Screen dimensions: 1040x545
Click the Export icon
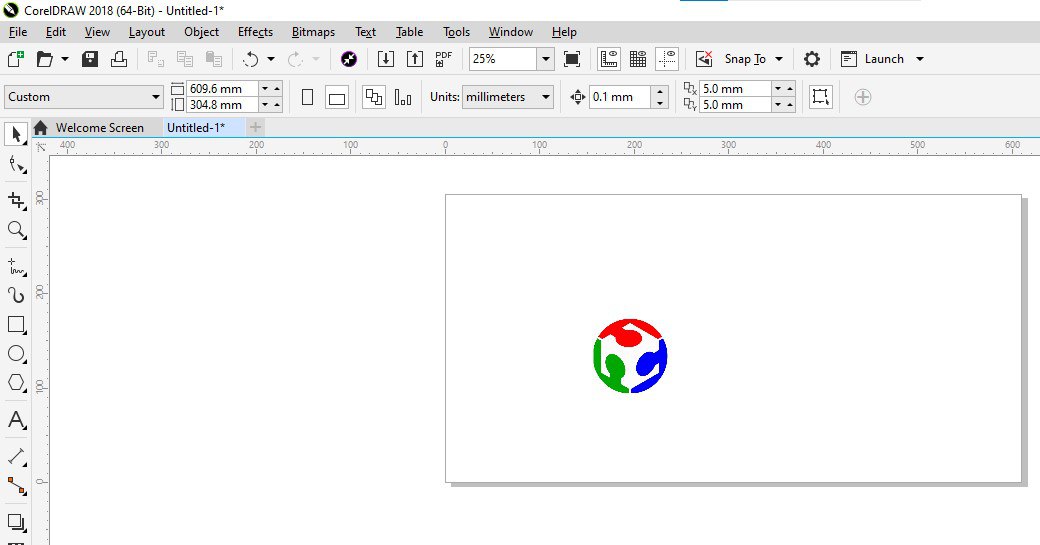pyautogui.click(x=415, y=59)
